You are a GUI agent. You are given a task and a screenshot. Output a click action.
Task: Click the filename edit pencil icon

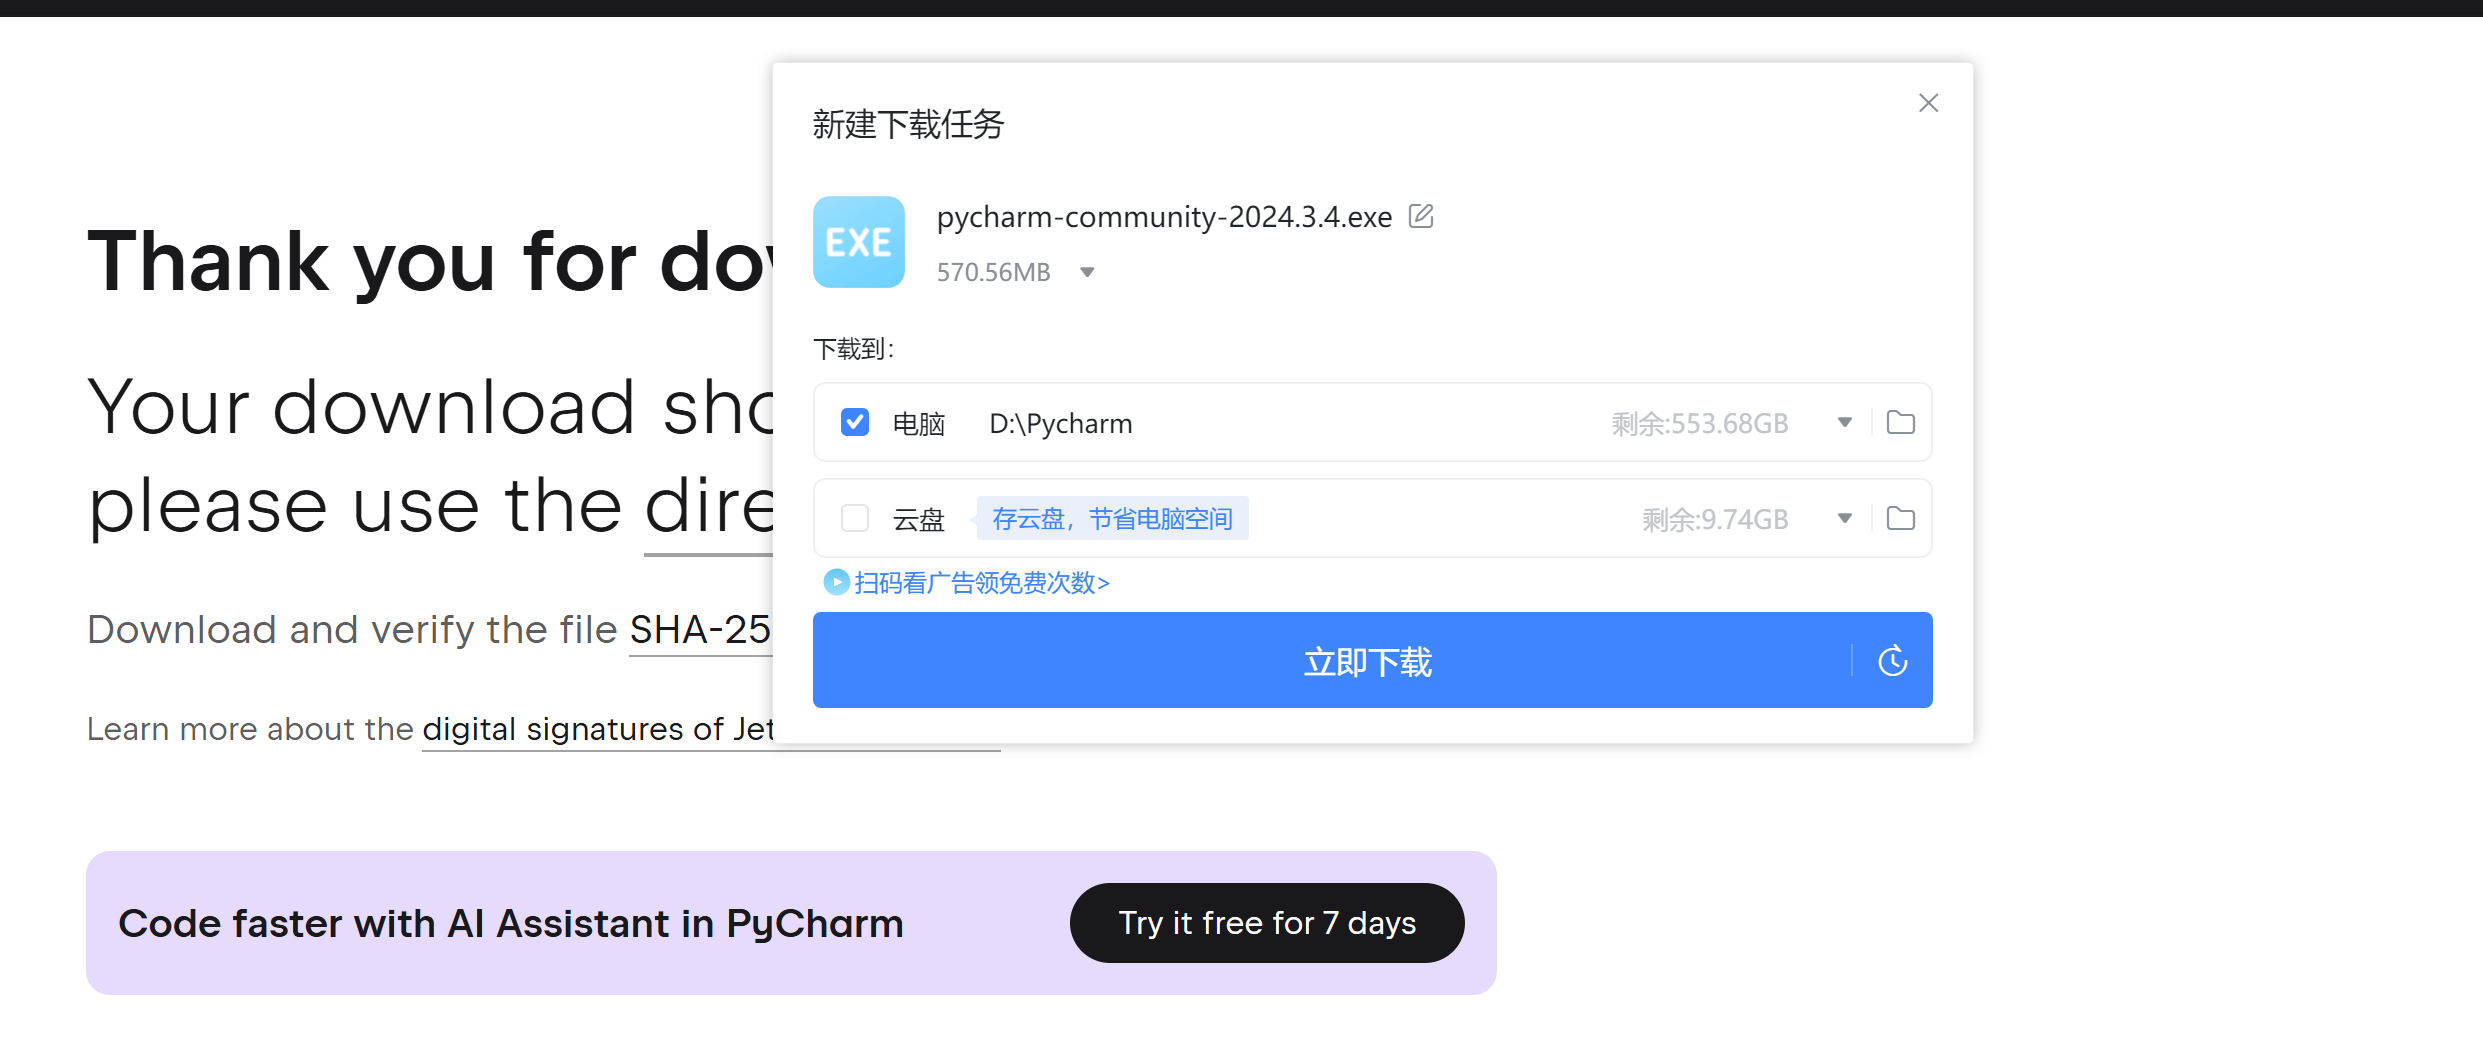[1421, 216]
